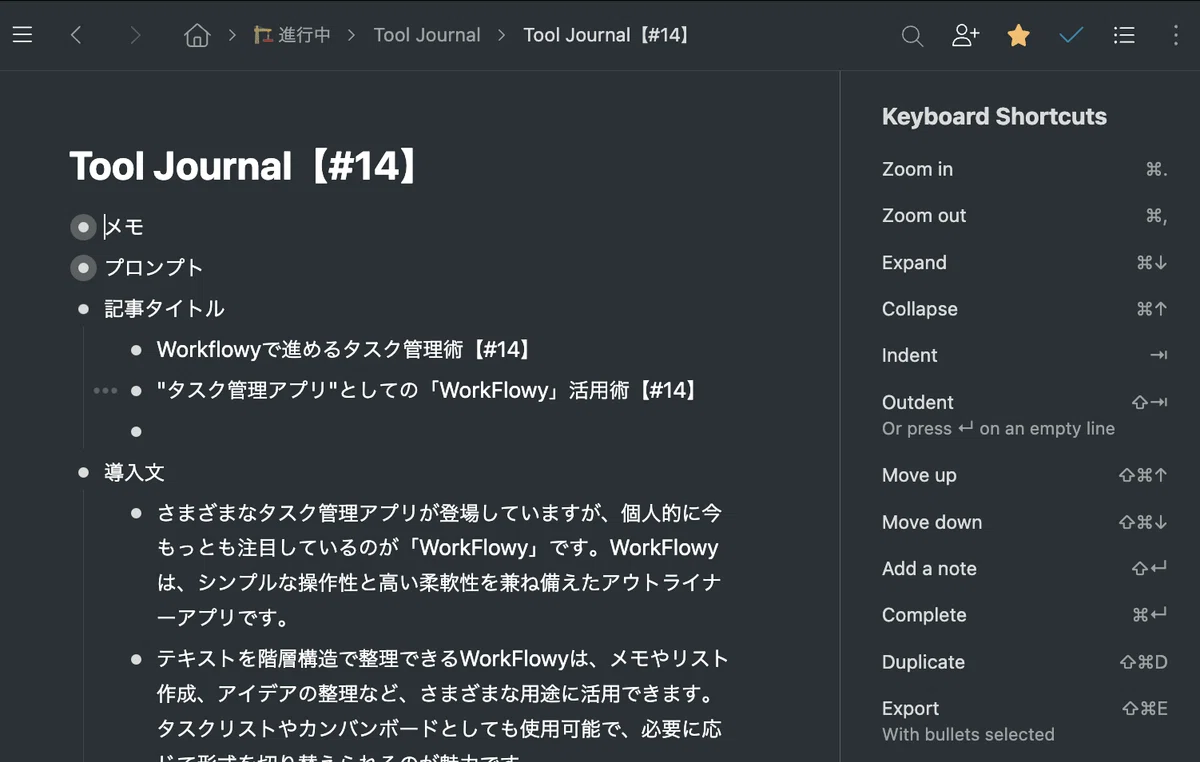The width and height of the screenshot is (1200, 762).
Task: Click text Workflowyで進めるタスク管理術【#14】
Action: pyautogui.click(x=345, y=350)
